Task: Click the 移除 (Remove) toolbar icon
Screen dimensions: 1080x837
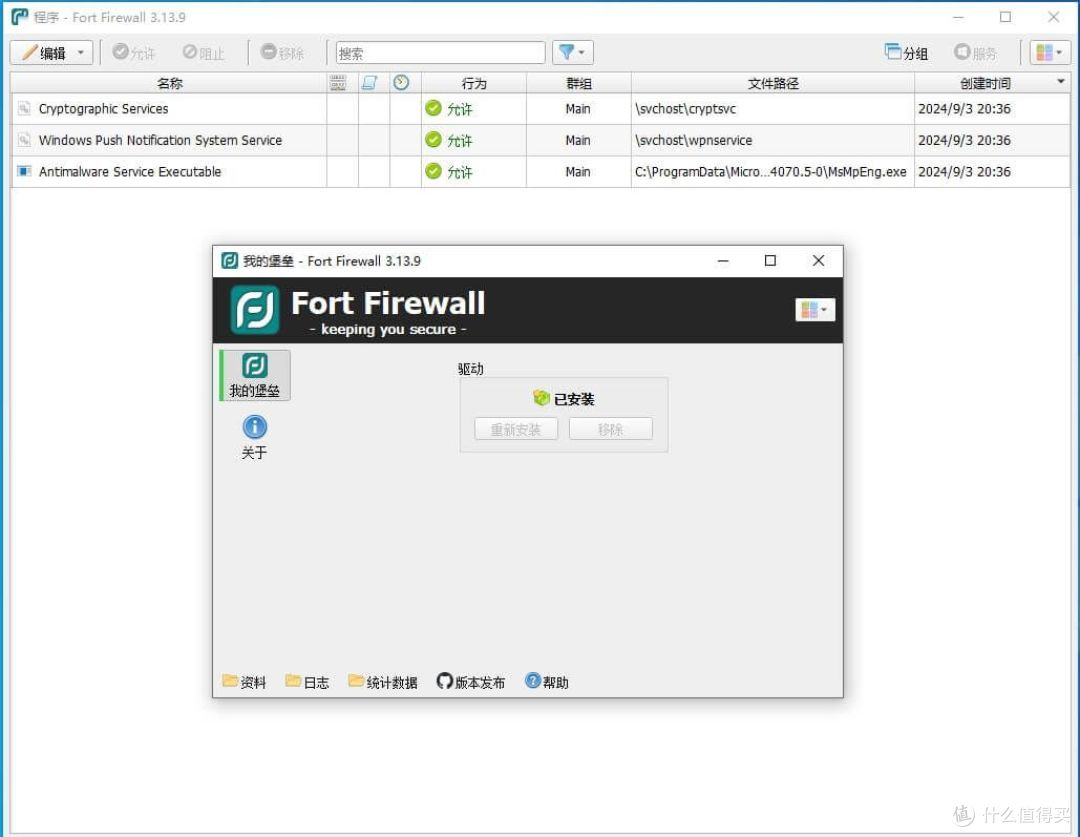Action: (284, 52)
